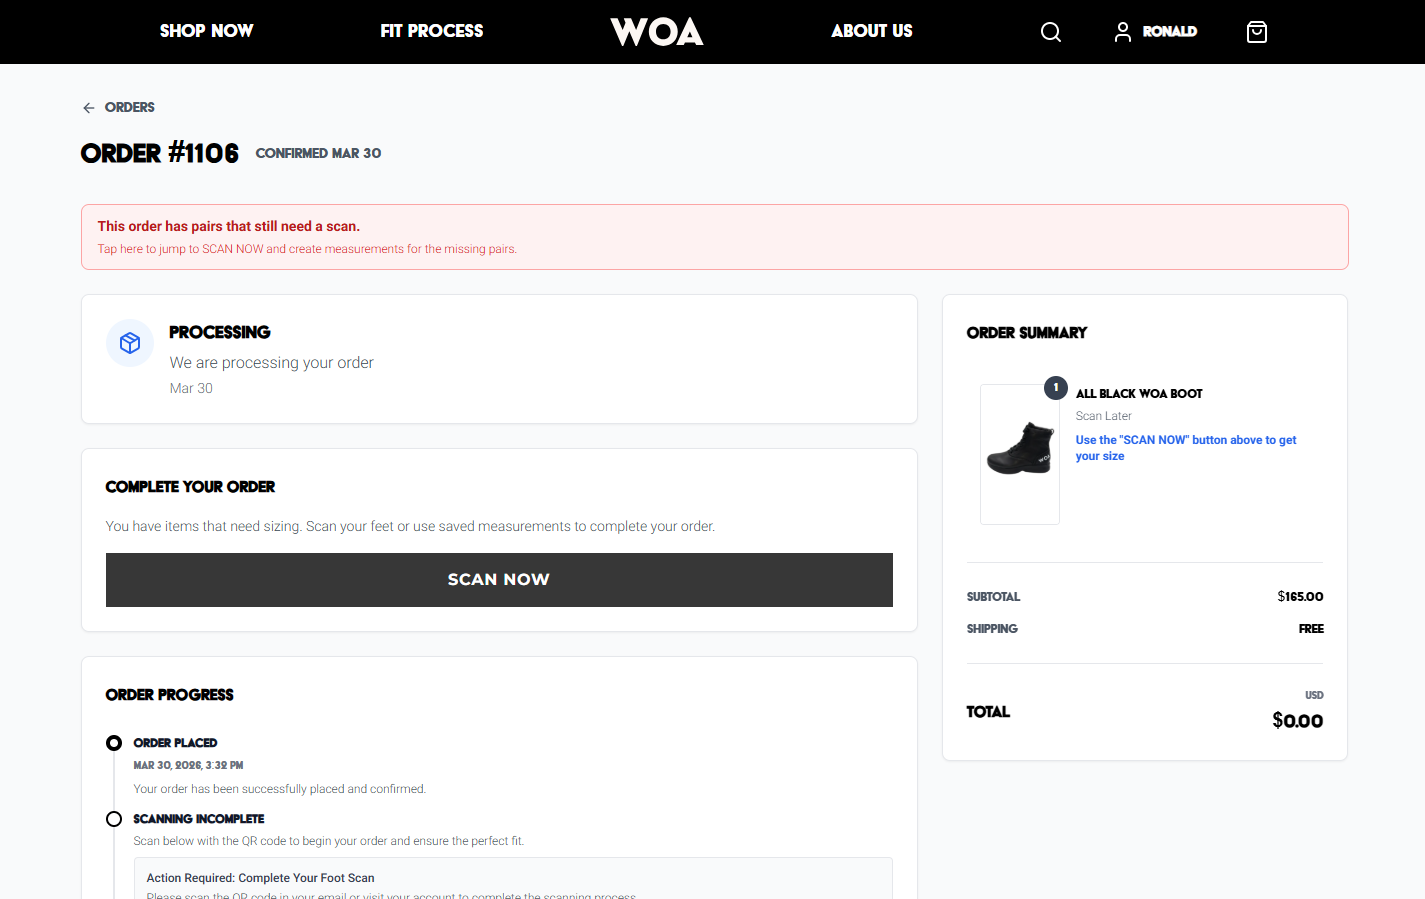Viewport: 1425px width, 899px height.
Task: Open the shopping bag cart icon
Action: click(1257, 32)
